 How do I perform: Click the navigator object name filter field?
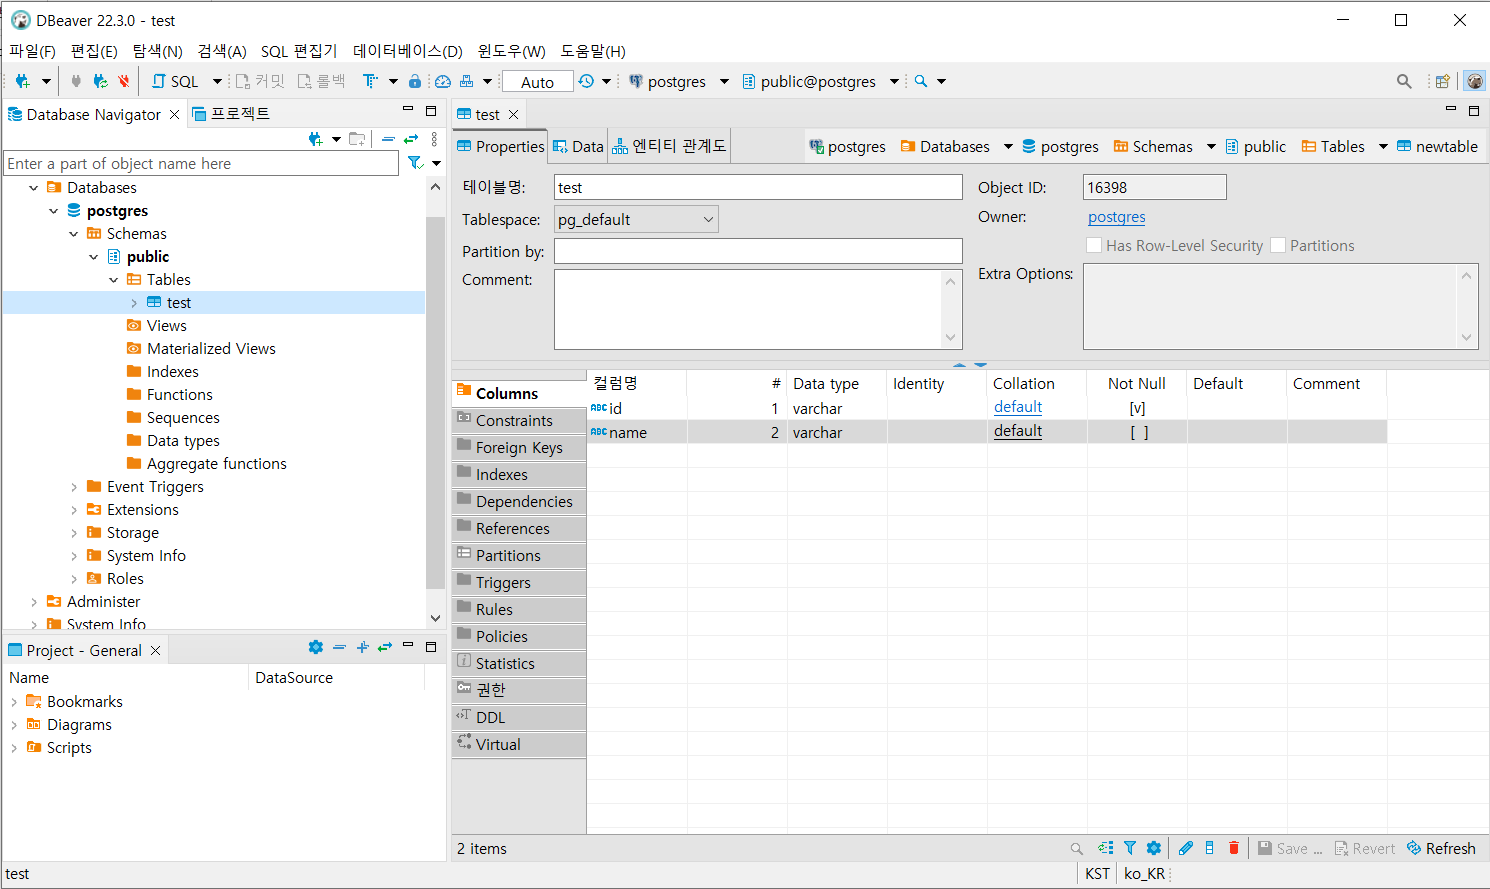(201, 163)
